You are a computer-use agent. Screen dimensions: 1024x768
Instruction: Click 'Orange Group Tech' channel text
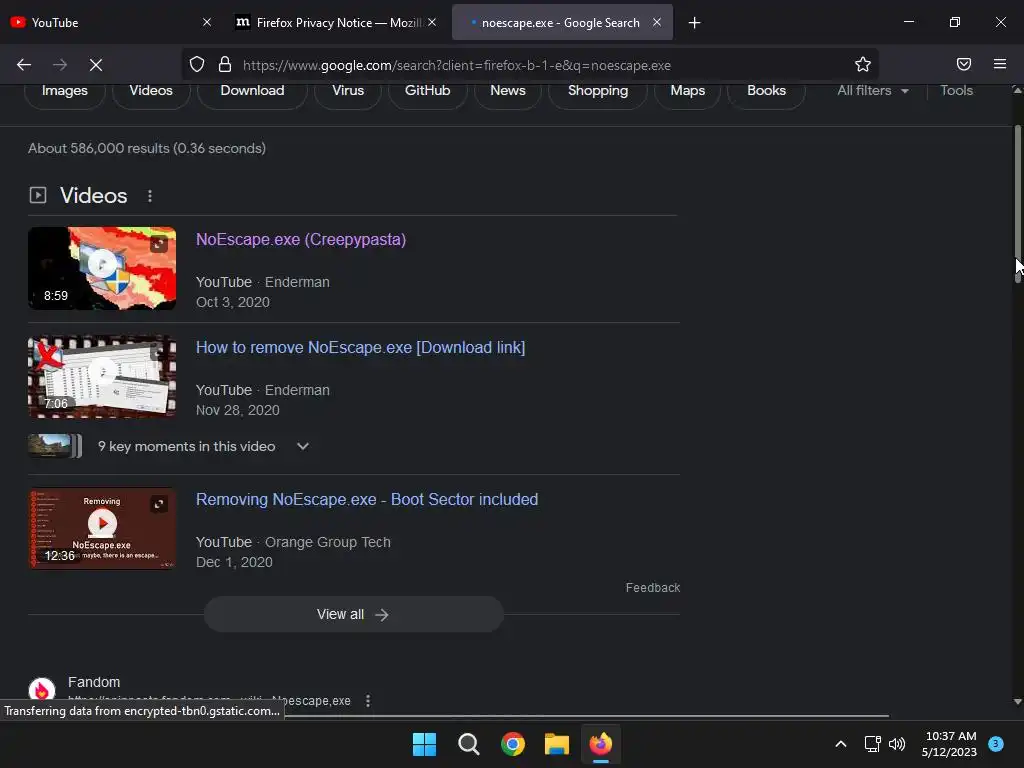click(328, 543)
